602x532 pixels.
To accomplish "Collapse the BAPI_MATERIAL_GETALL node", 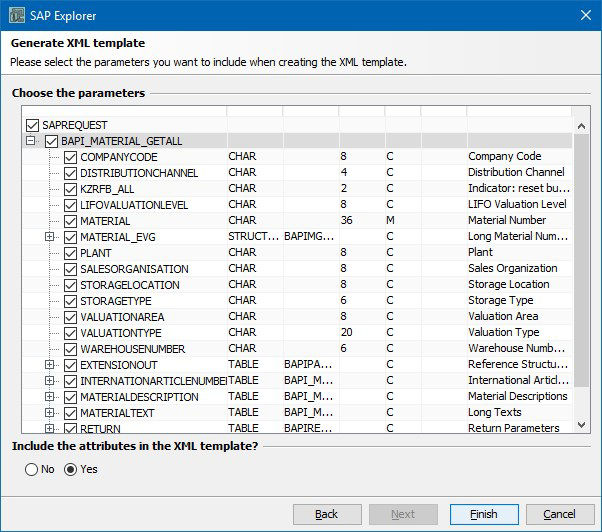I will 30,140.
